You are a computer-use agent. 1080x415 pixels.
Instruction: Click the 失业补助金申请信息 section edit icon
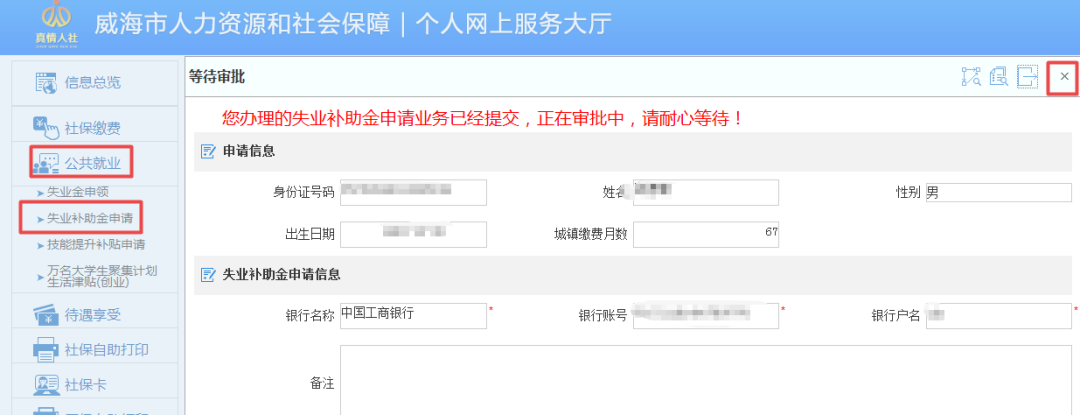point(207,275)
